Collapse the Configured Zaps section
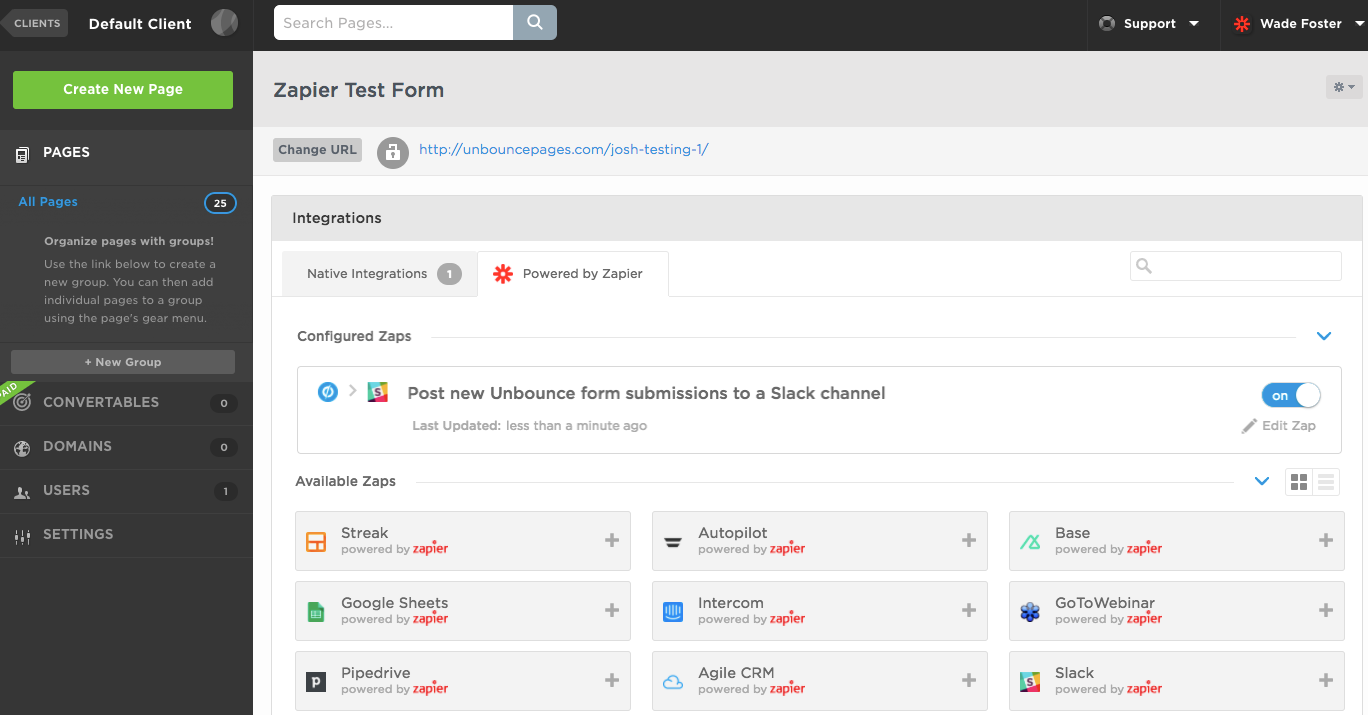 [1324, 336]
